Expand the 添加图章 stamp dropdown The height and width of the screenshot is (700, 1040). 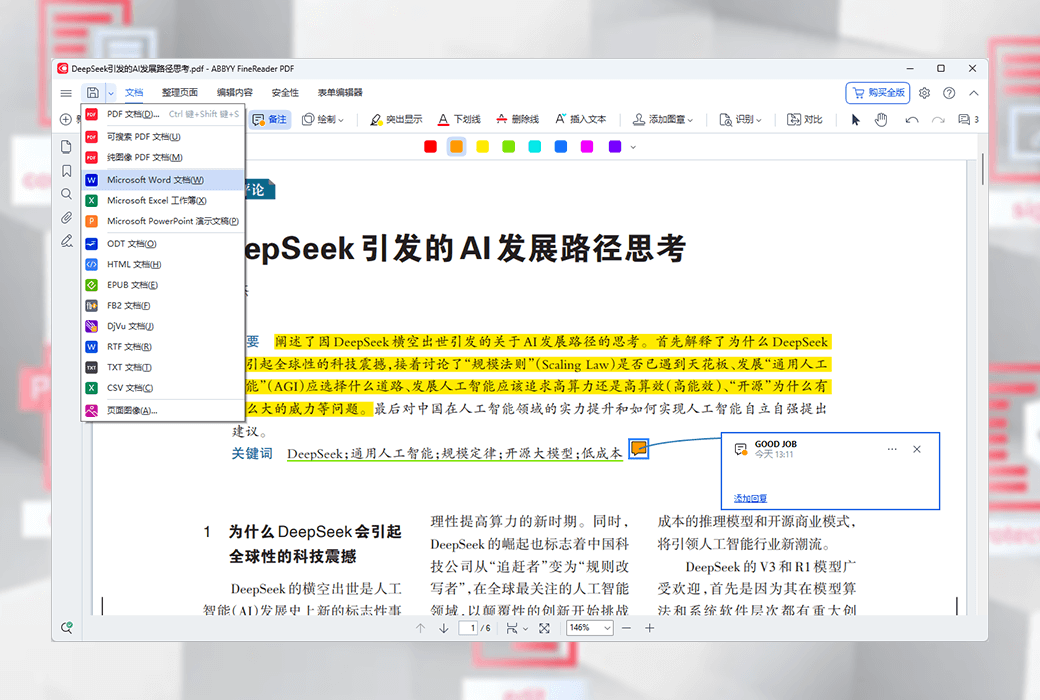663,119
